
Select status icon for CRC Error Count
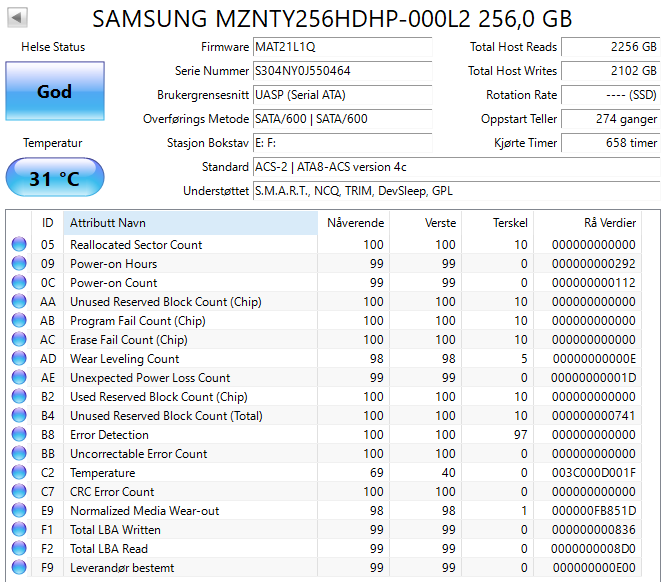[x=19, y=491]
